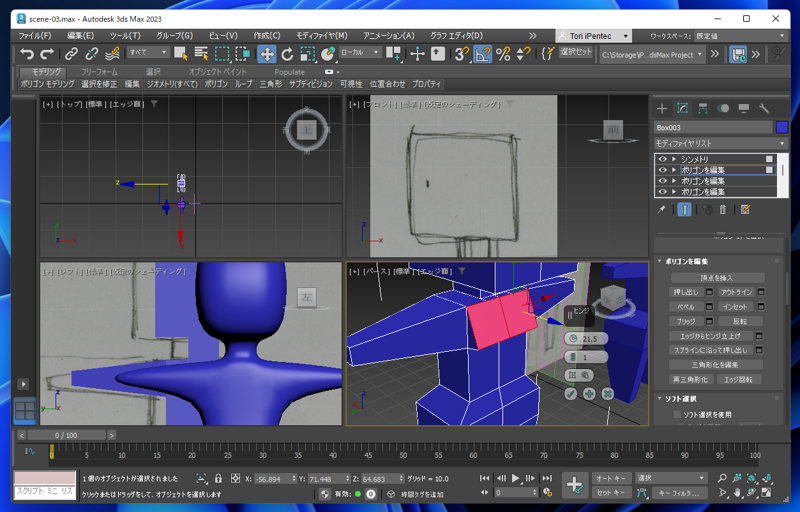Open the Display tab in the command panel

[743, 108]
